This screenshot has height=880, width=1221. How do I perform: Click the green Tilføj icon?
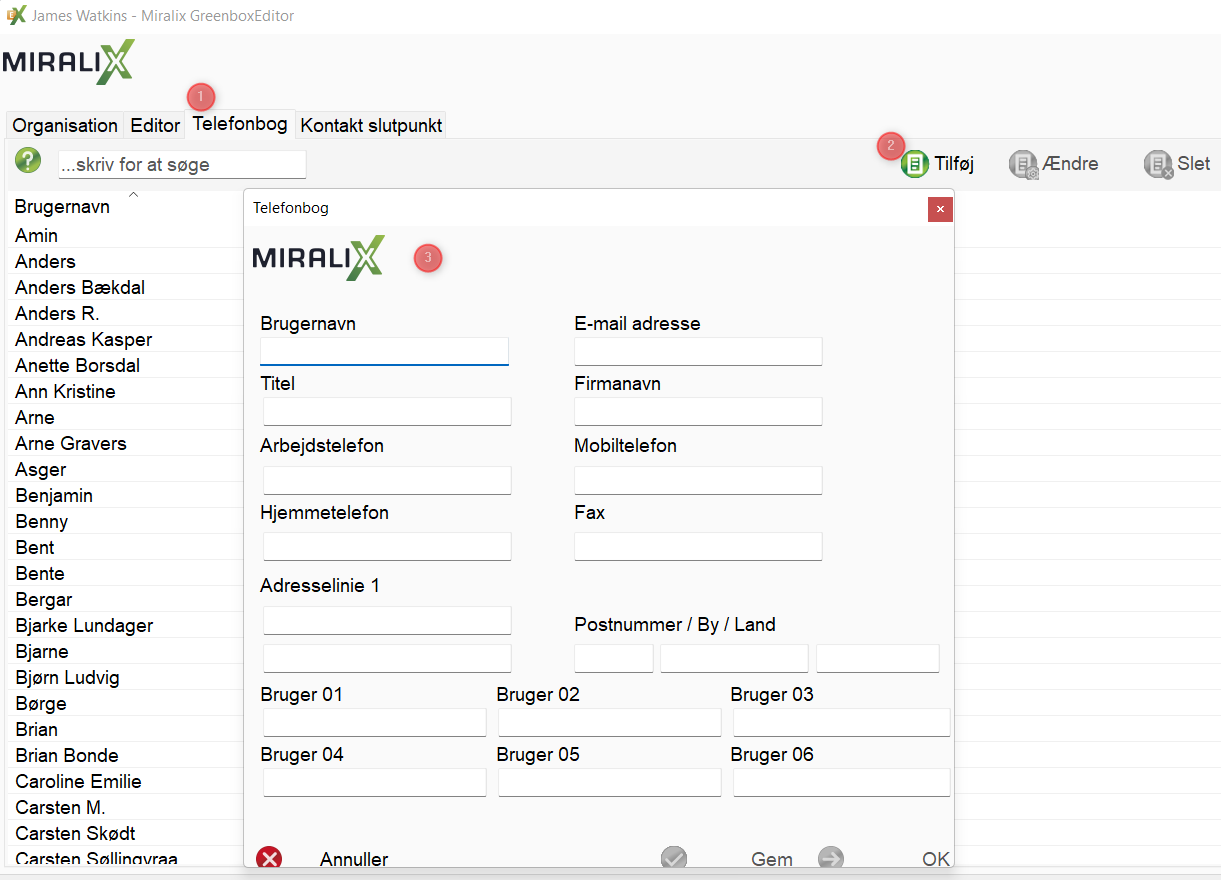[x=914, y=164]
